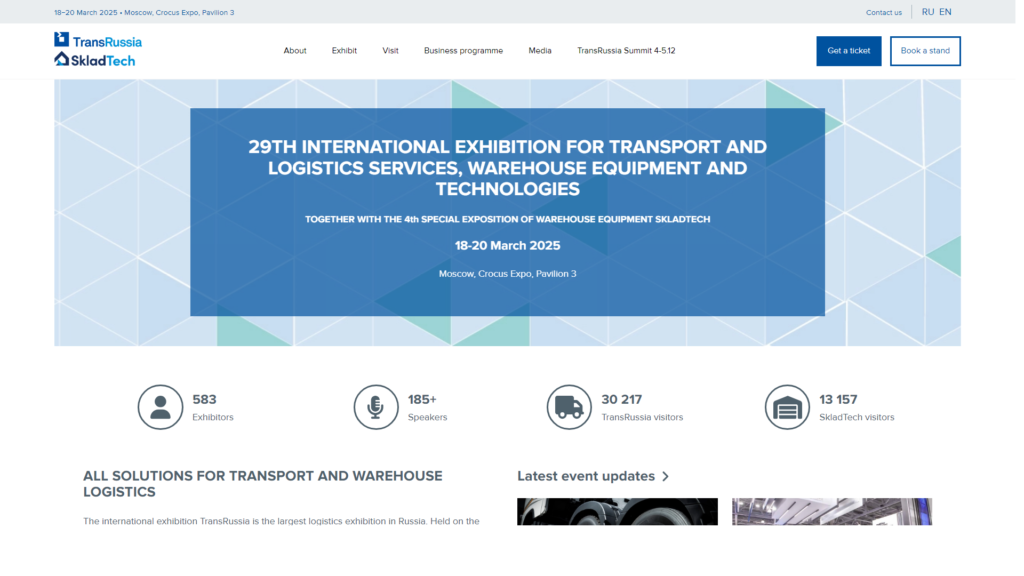1024x576 pixels.
Task: Switch the site language to EN
Action: 945,12
